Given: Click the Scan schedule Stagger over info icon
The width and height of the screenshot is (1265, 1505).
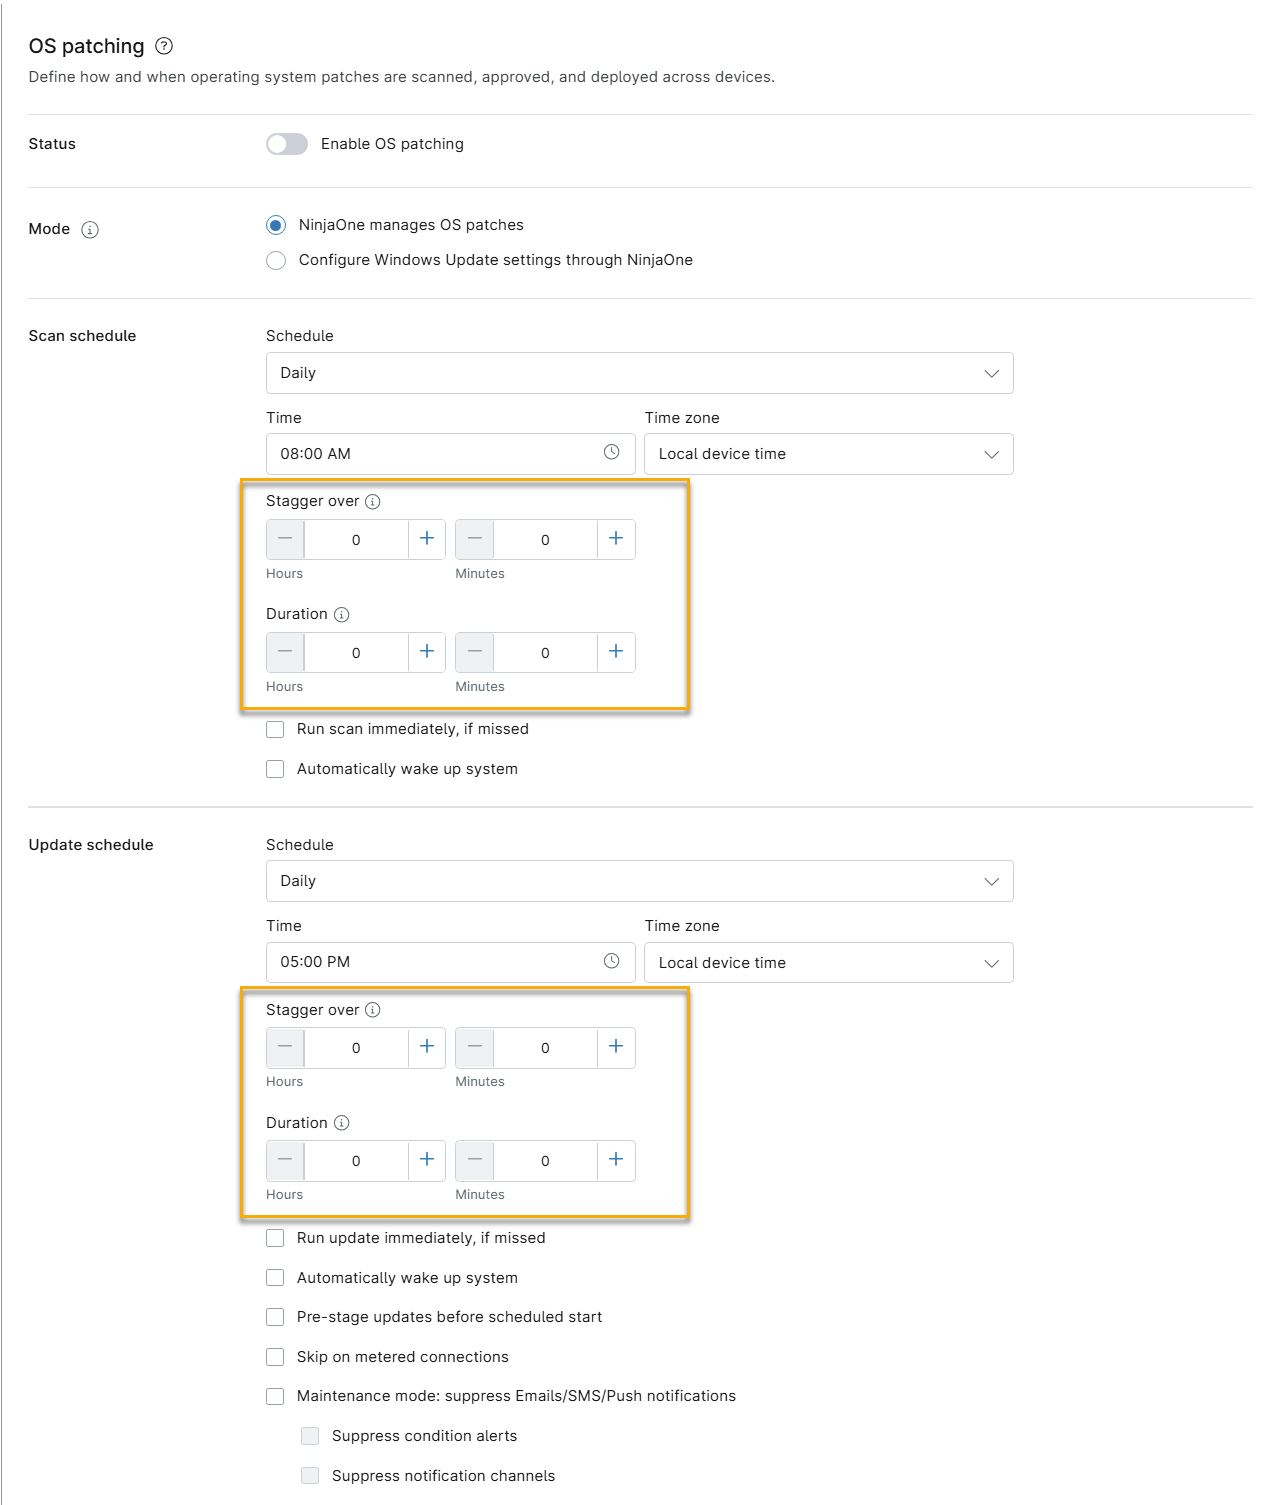Looking at the screenshot, I should coord(373,502).
